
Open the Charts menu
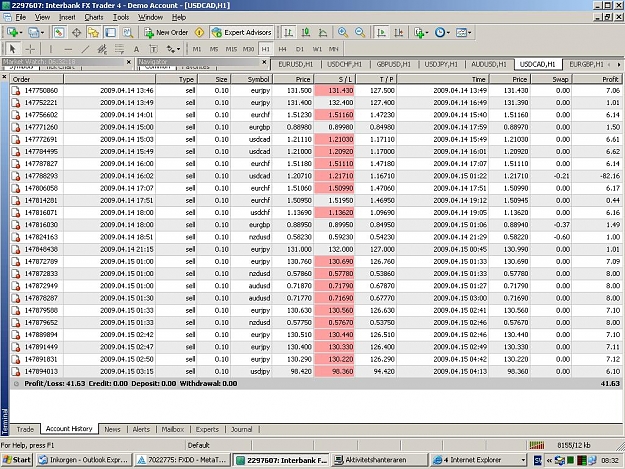pos(94,17)
